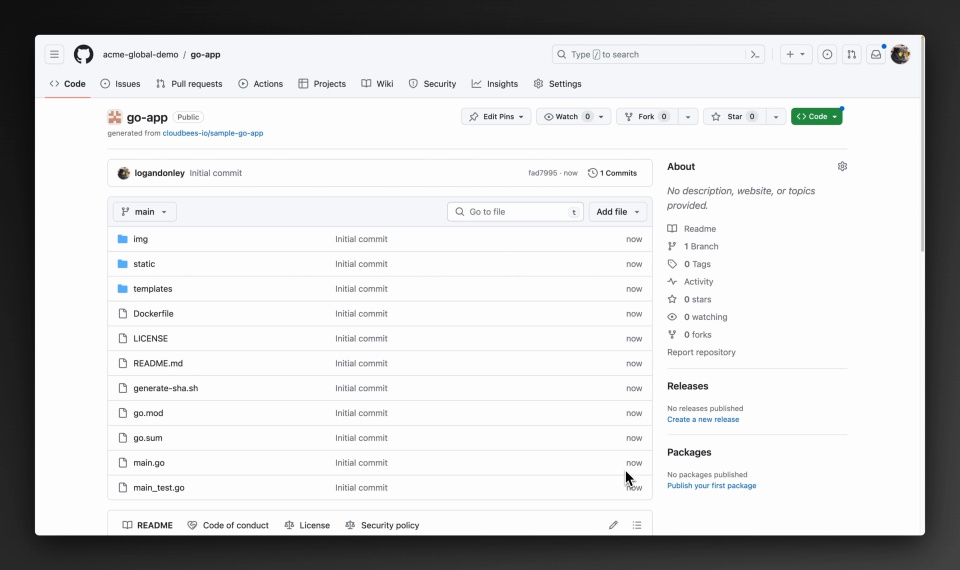Image resolution: width=960 pixels, height=570 pixels.
Task: Open the command palette icon
Action: (x=756, y=55)
